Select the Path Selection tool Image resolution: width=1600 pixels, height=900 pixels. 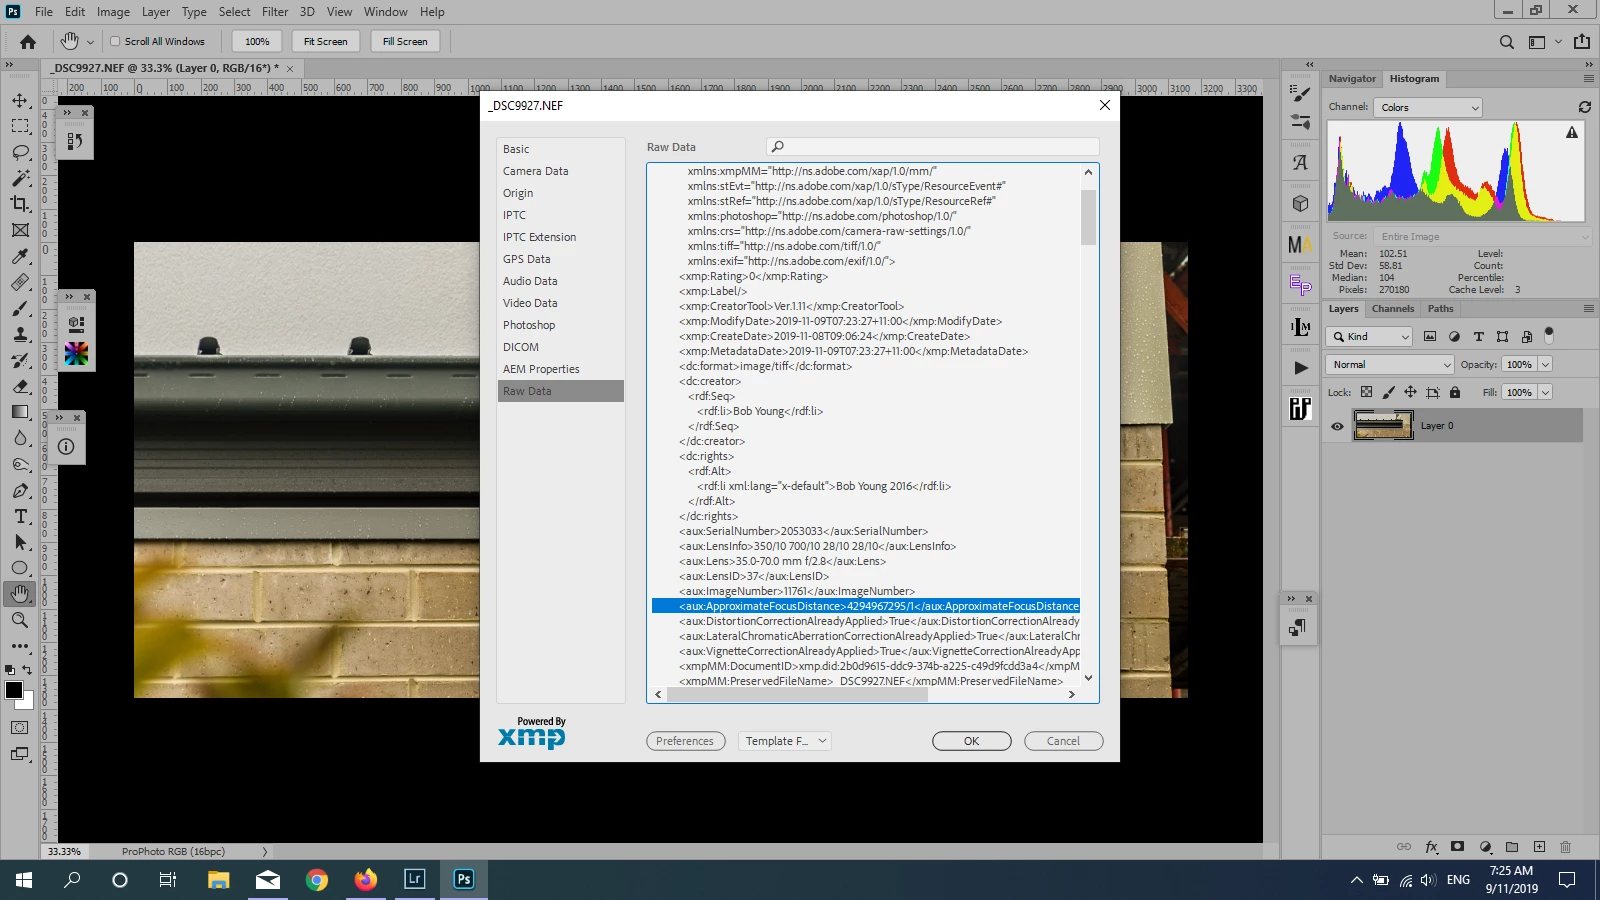coord(20,542)
